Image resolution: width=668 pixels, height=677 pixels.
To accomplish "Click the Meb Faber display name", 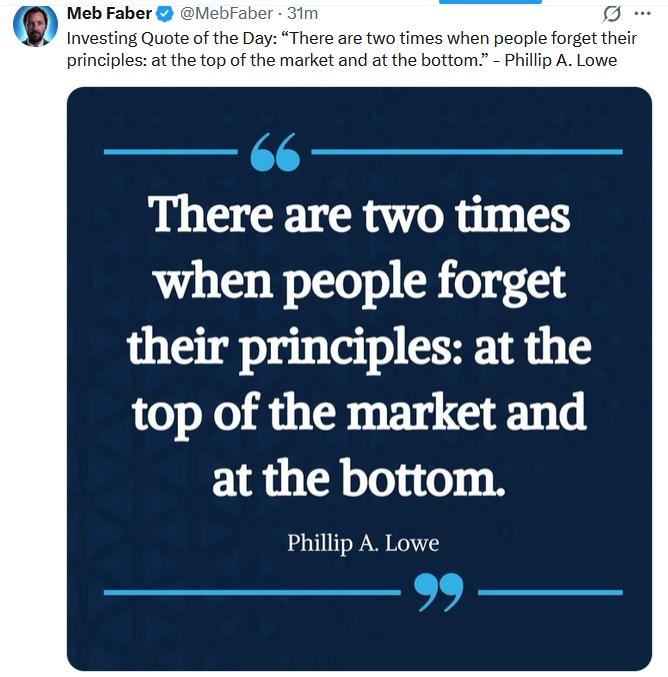I will pos(109,13).
